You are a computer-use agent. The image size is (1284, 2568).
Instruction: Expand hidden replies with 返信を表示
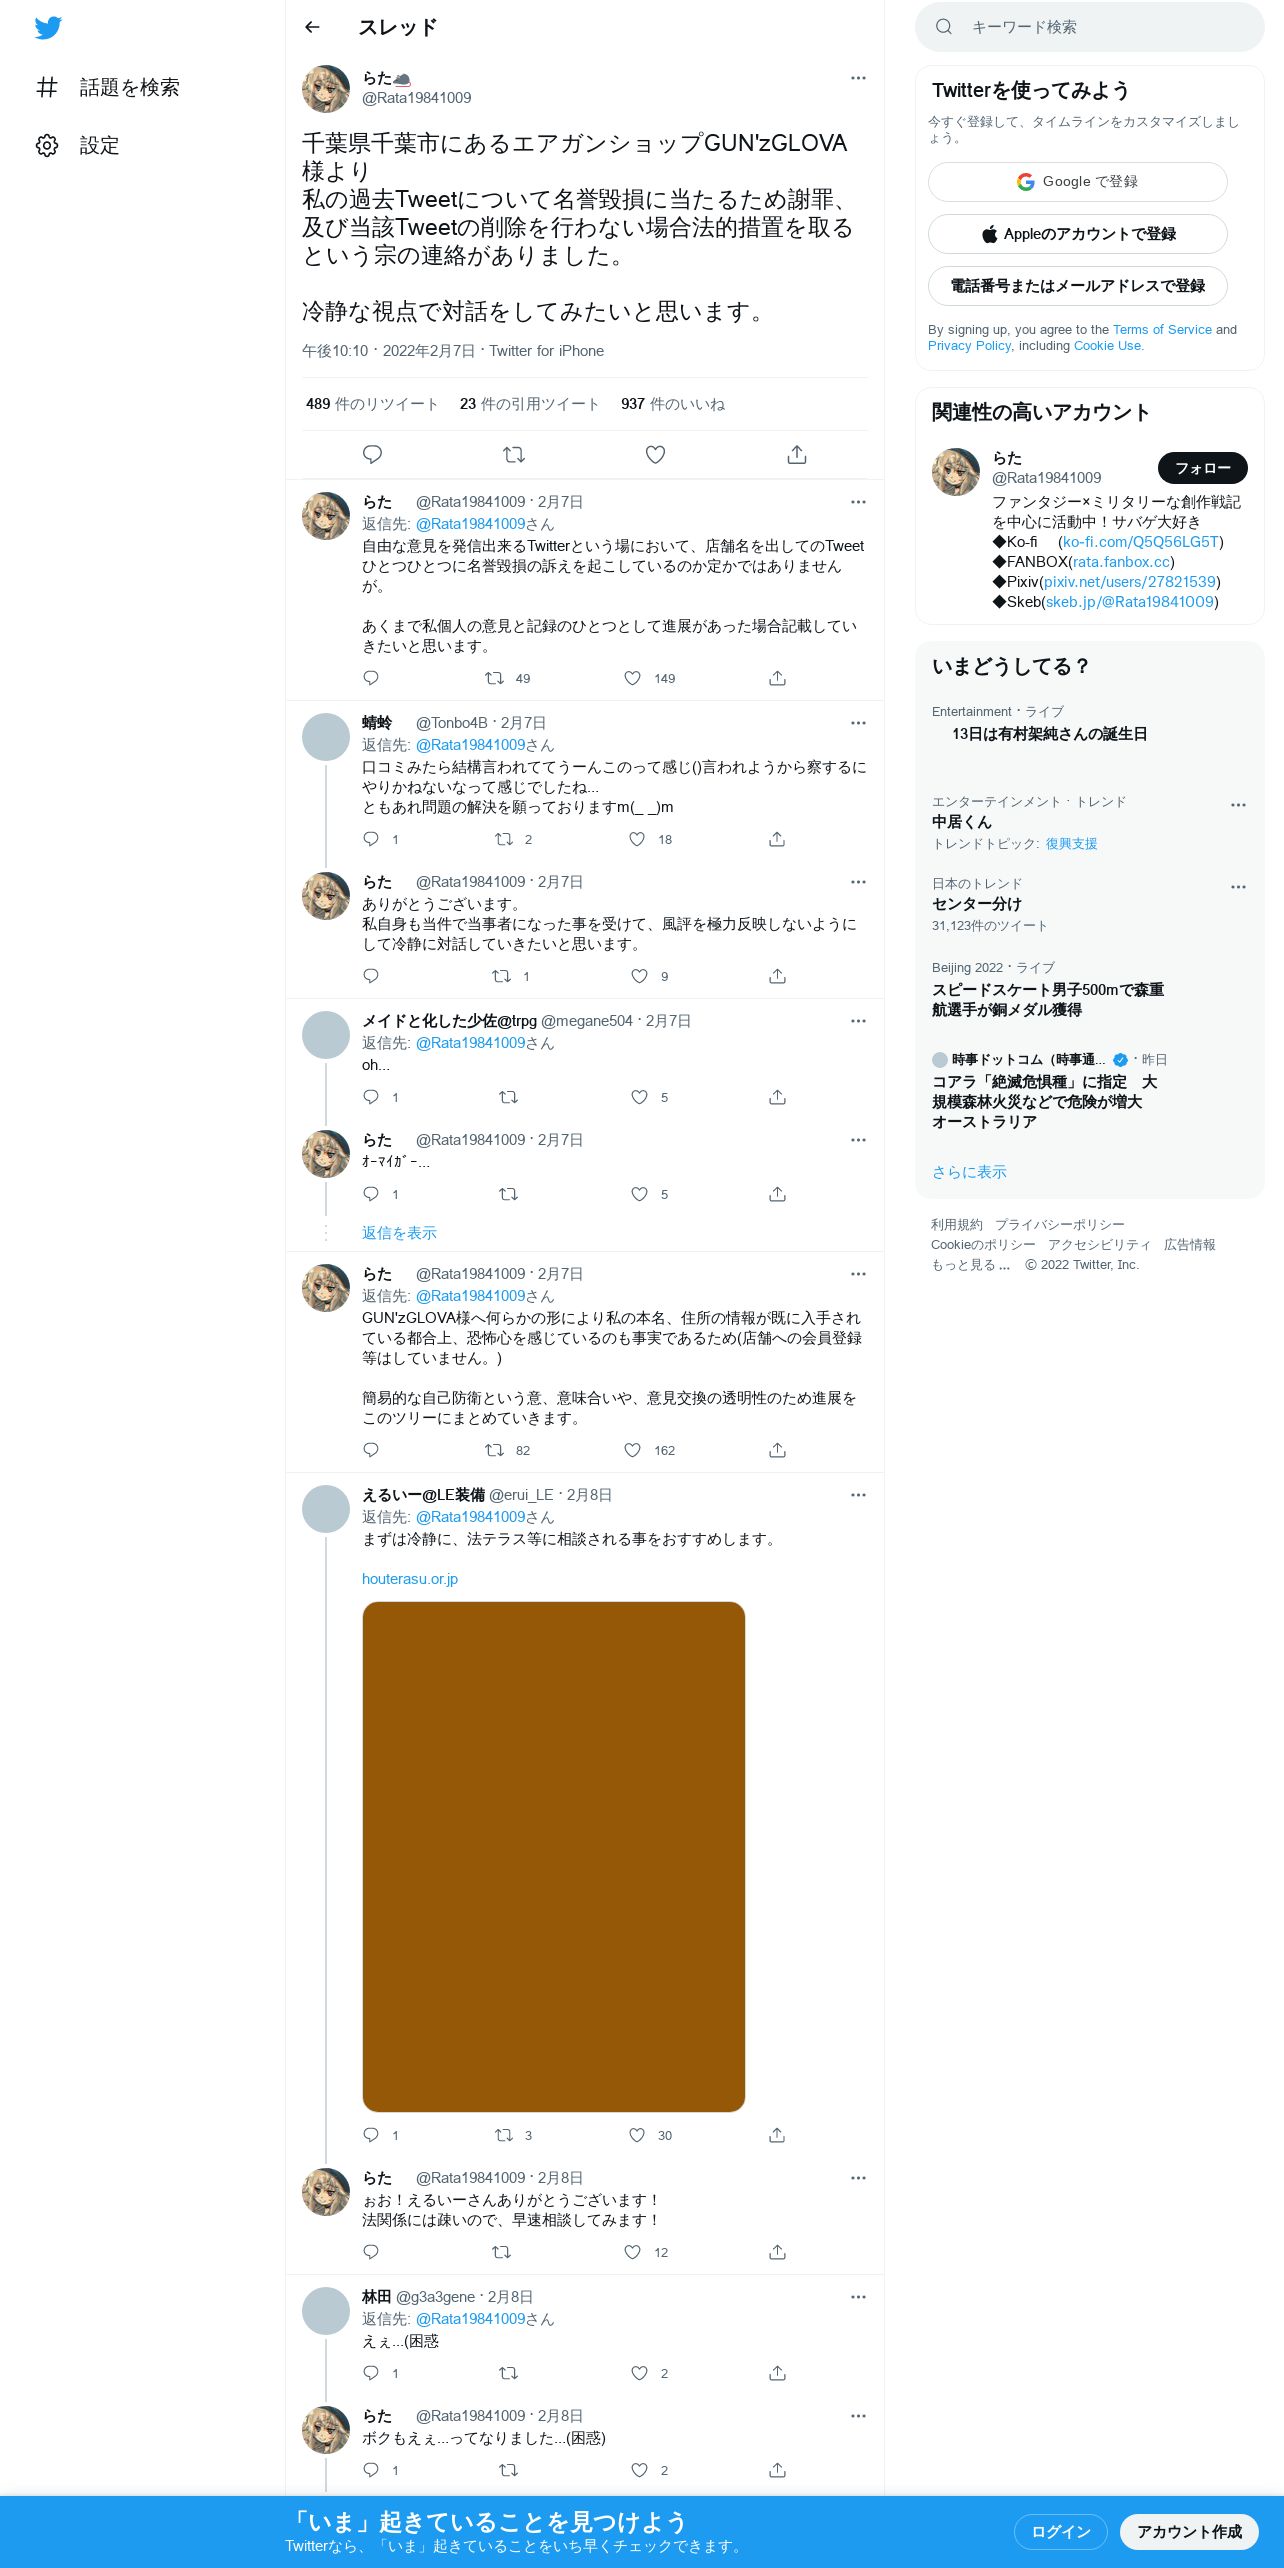(399, 1233)
